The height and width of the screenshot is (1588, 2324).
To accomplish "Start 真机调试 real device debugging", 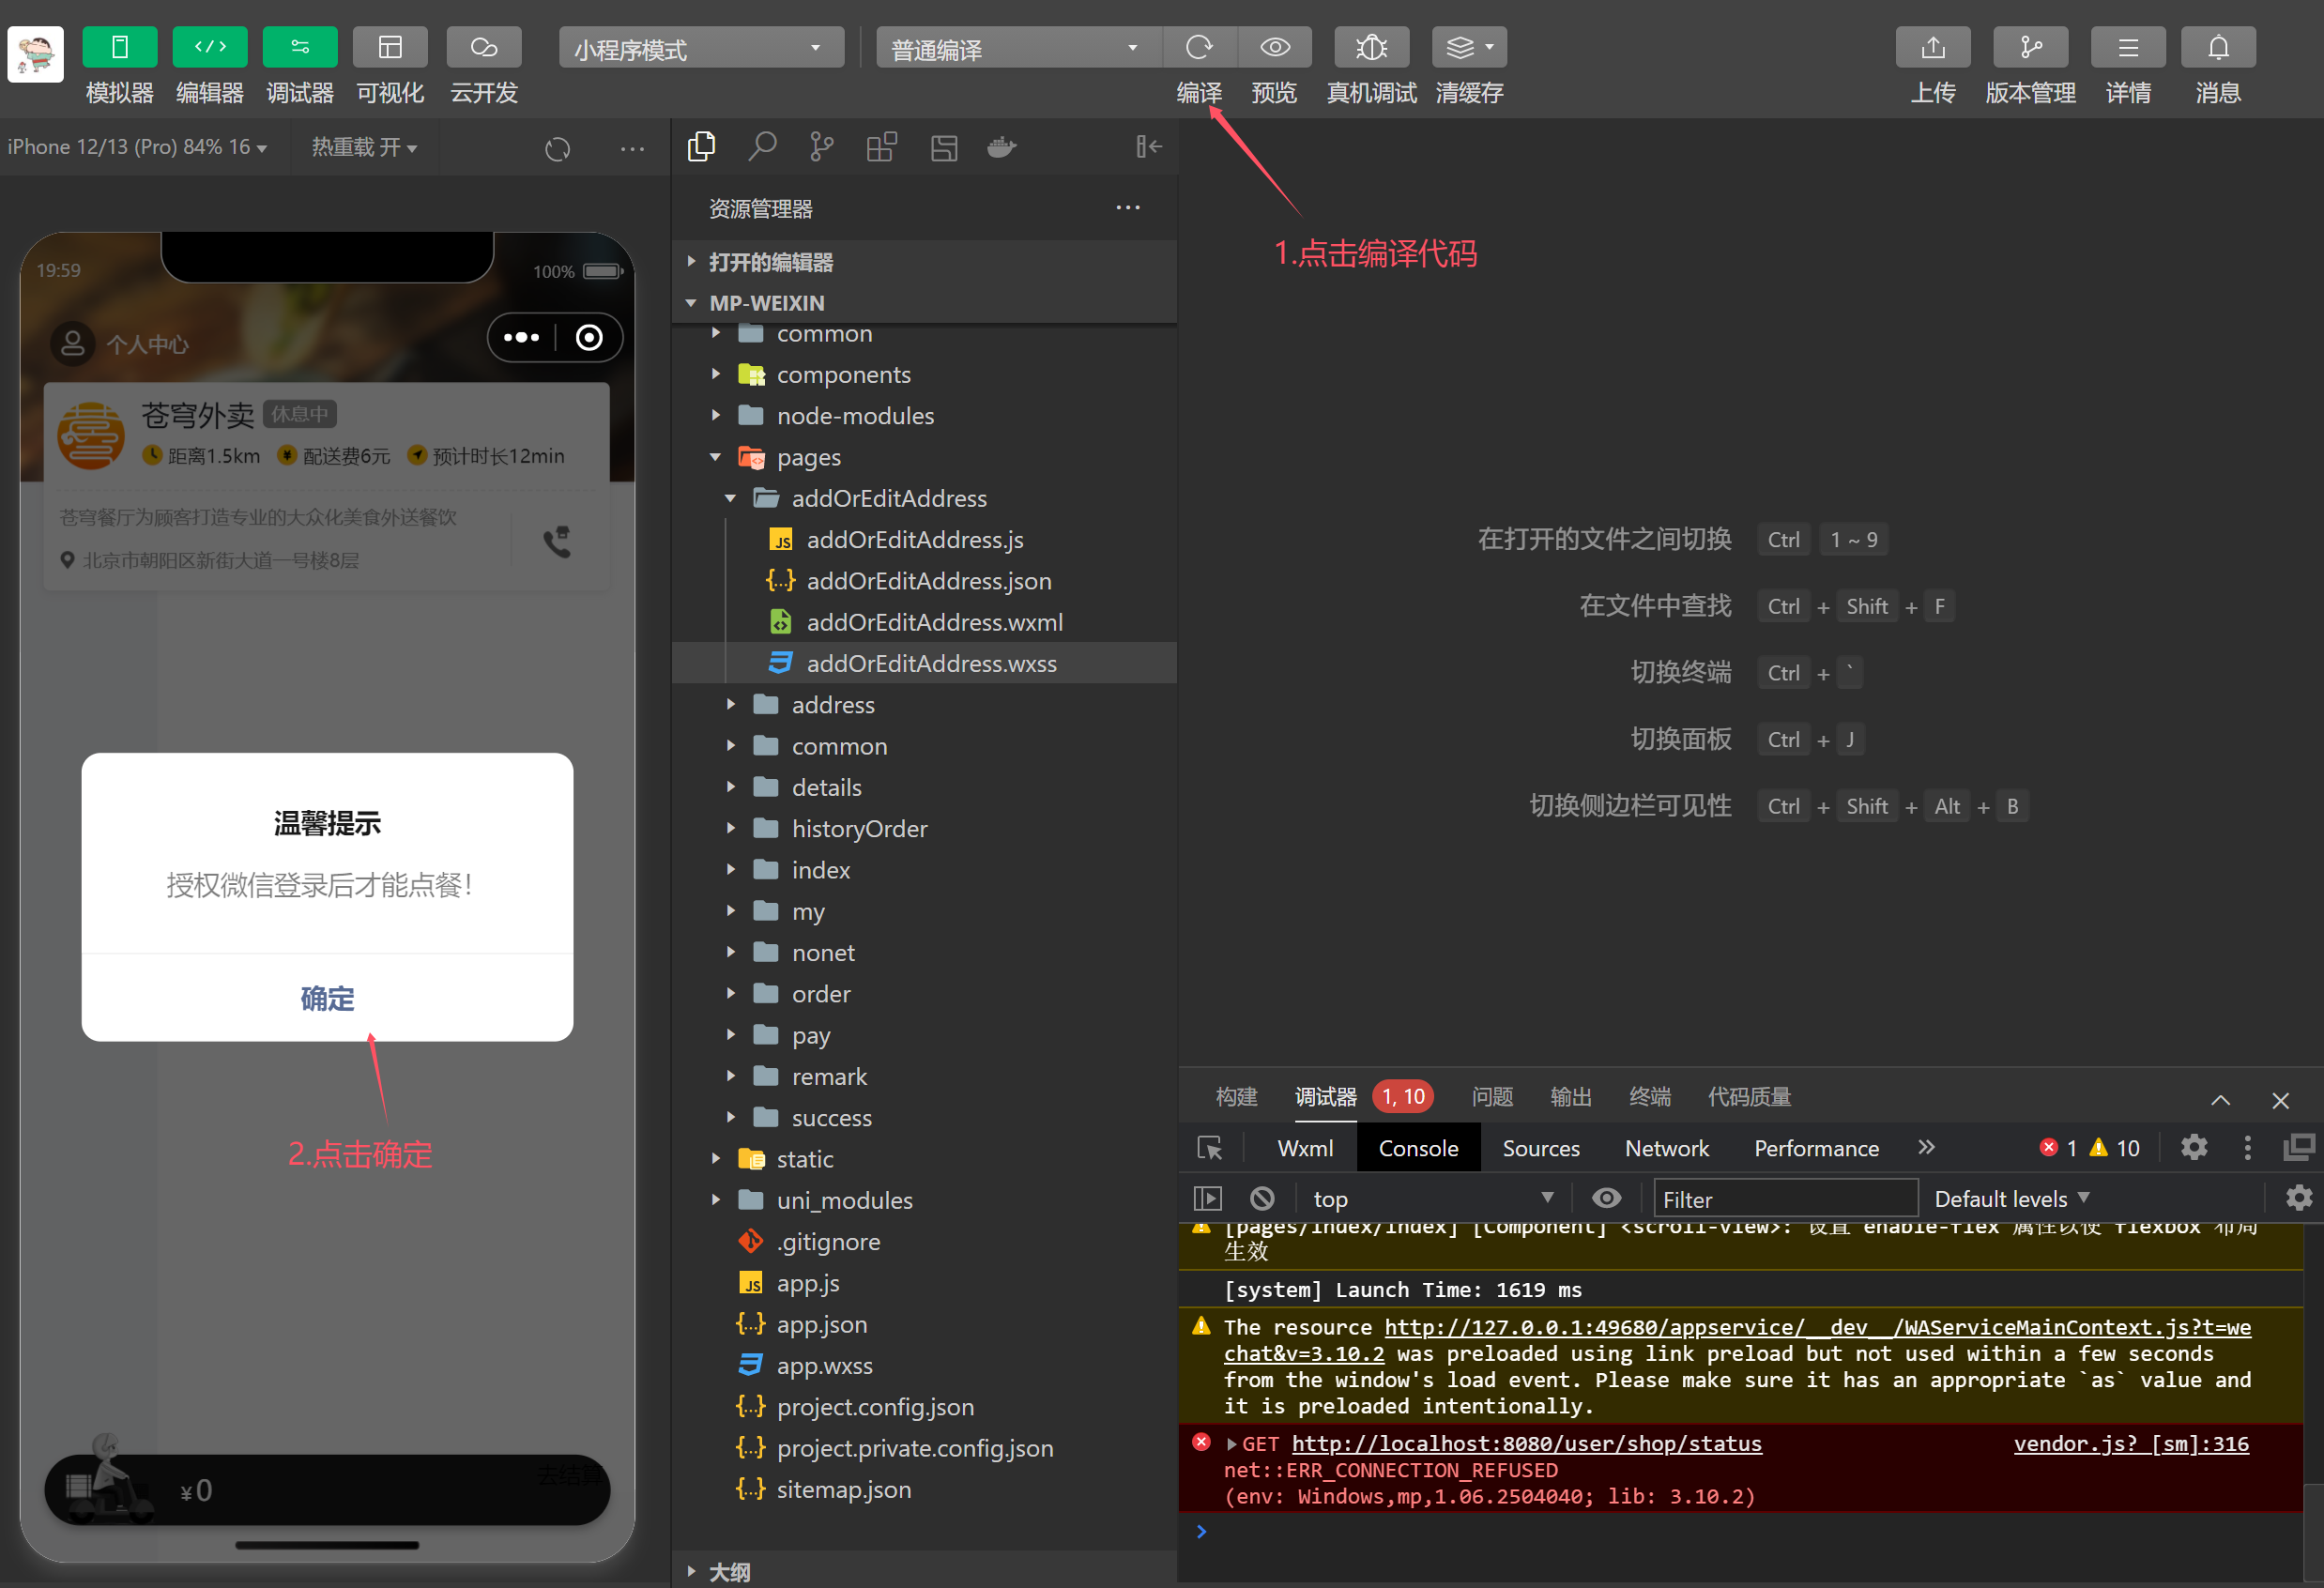I will pos(1371,47).
